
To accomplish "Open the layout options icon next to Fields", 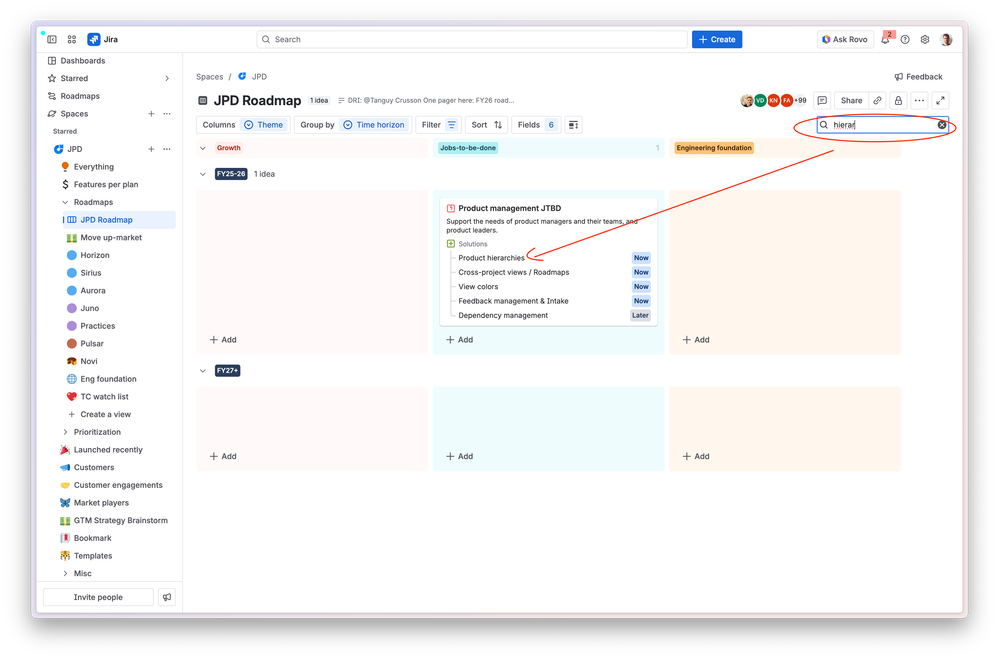I will (x=573, y=125).
